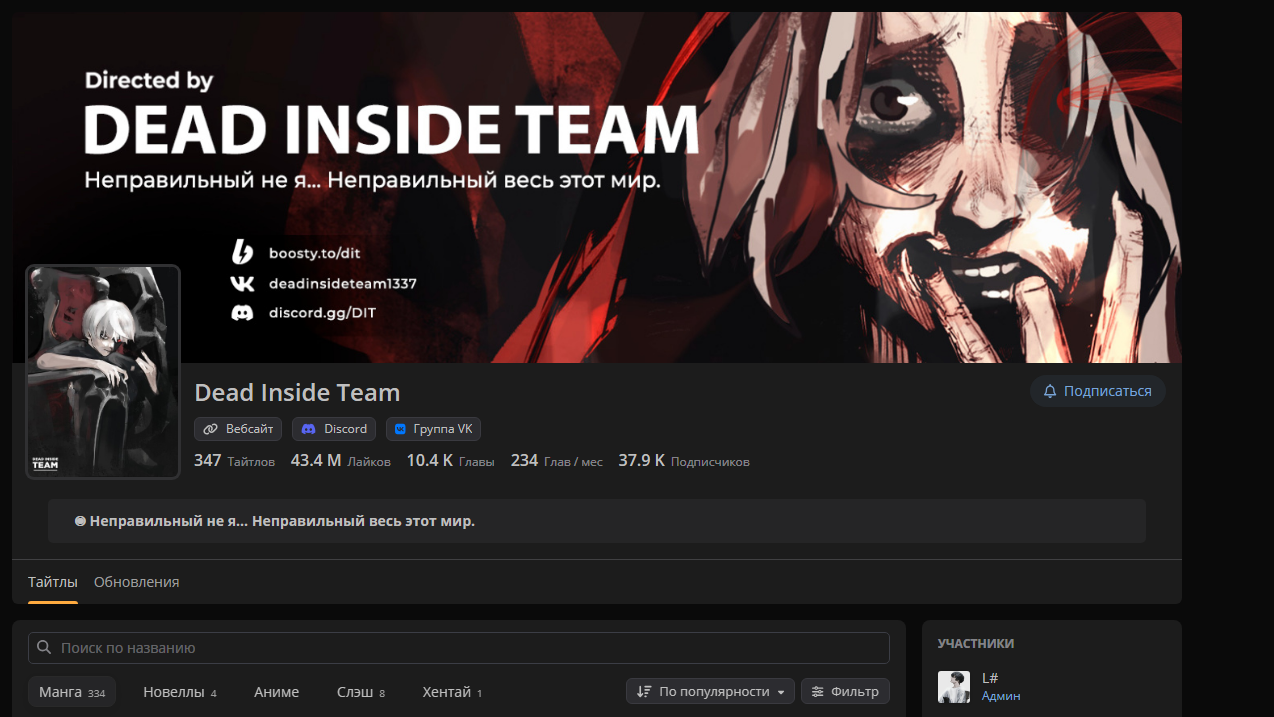Open the Вебсайт link
1274x717 pixels.
click(238, 429)
